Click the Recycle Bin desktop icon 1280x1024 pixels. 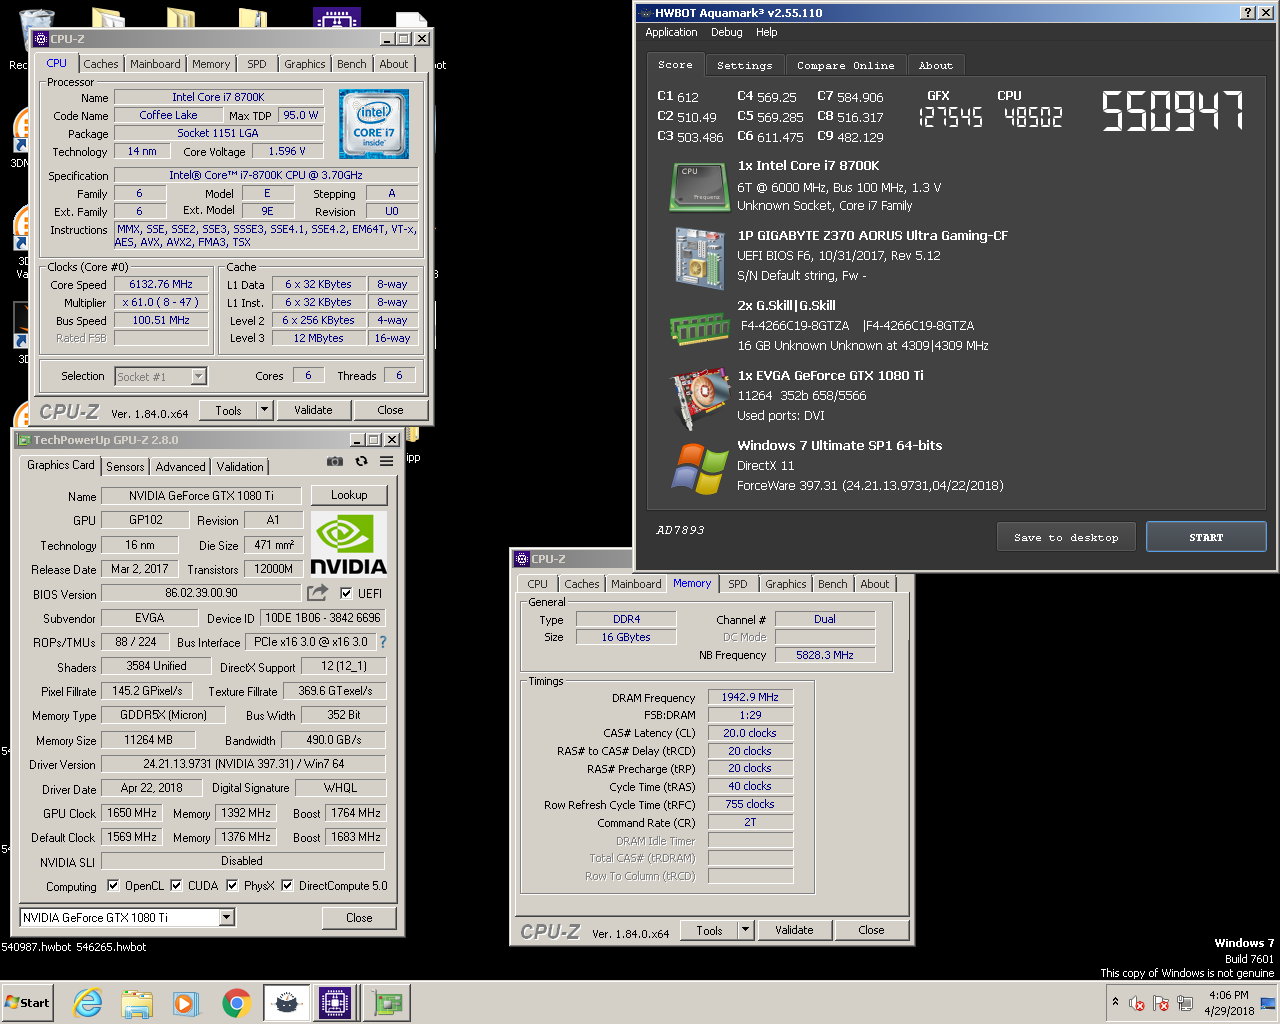36,28
